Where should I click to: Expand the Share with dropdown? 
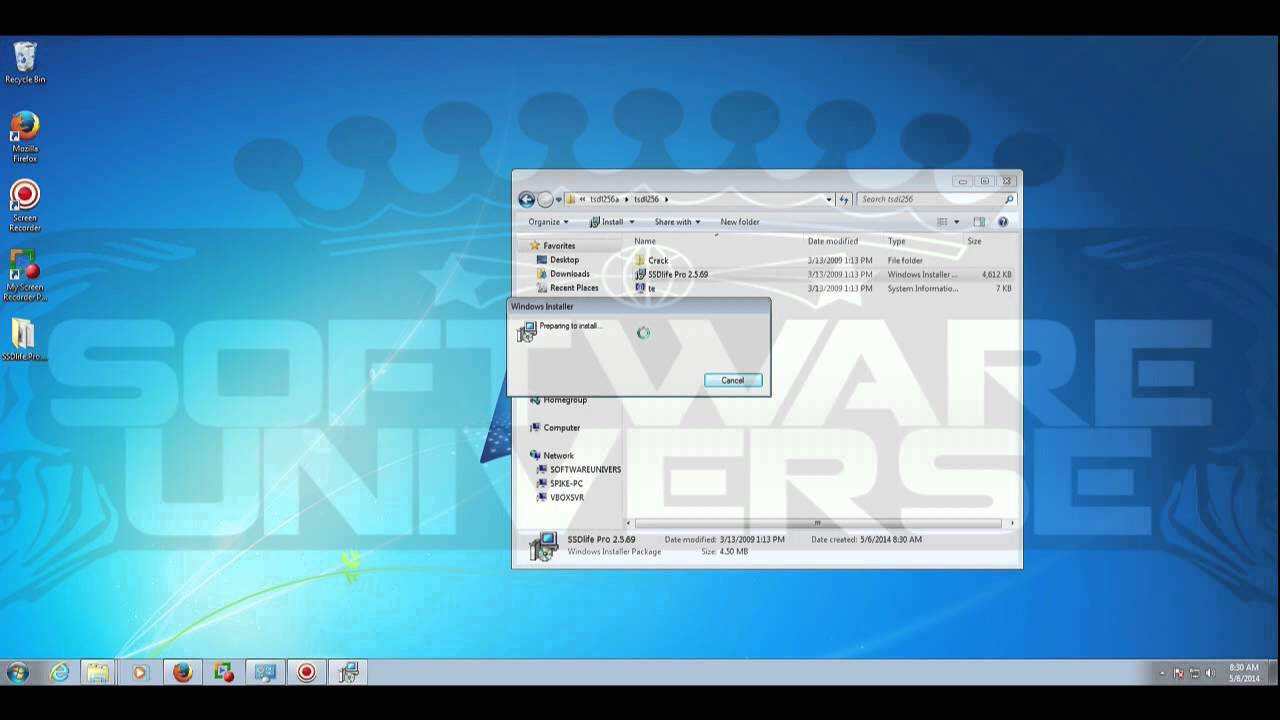coord(677,222)
